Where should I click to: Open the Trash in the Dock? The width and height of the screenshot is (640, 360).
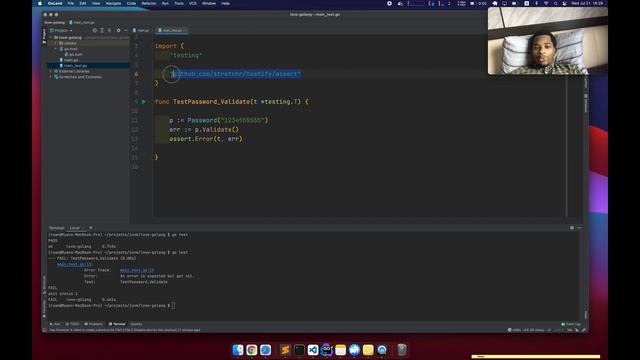click(402, 350)
